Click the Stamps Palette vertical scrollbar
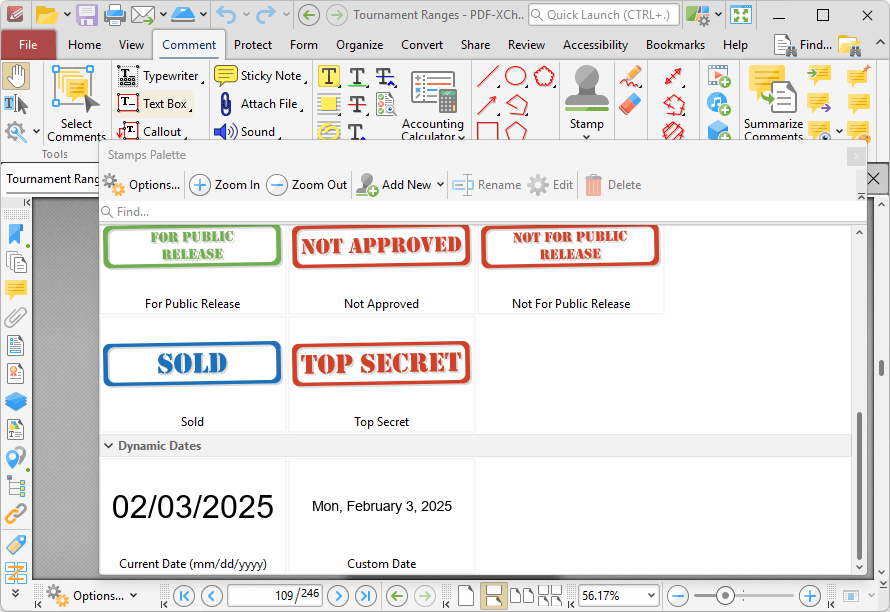 pos(859,486)
